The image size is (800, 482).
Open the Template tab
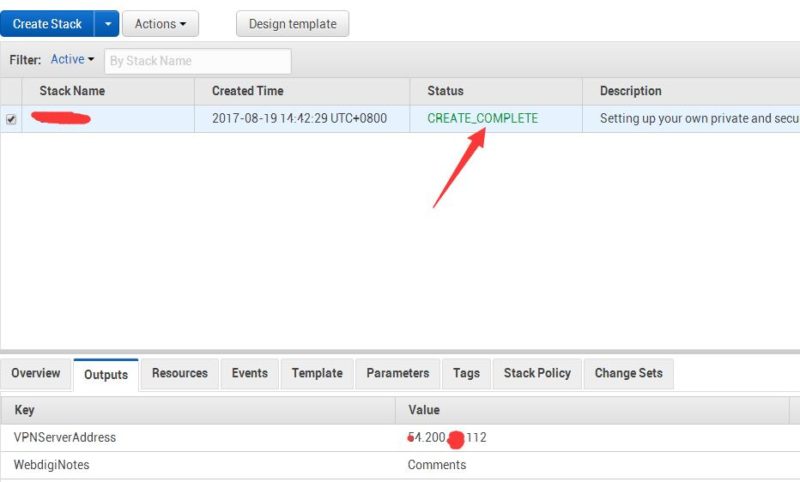(x=317, y=373)
